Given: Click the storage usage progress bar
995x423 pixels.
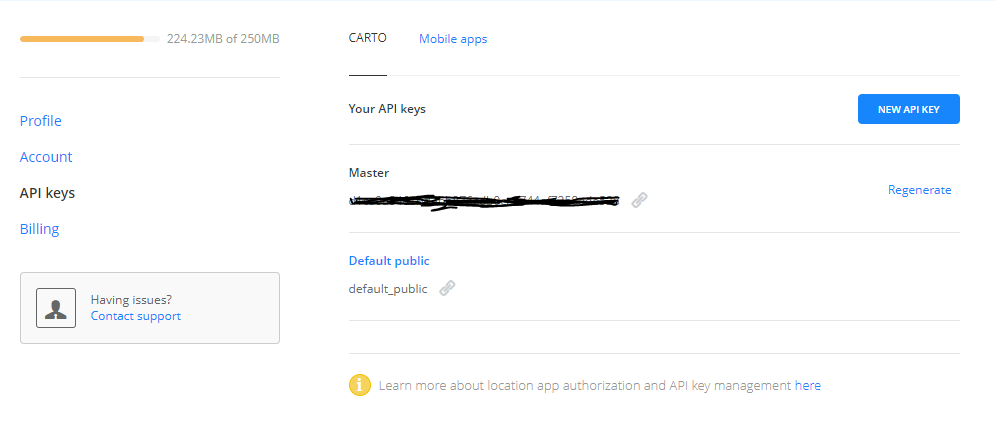Looking at the screenshot, I should (x=89, y=39).
